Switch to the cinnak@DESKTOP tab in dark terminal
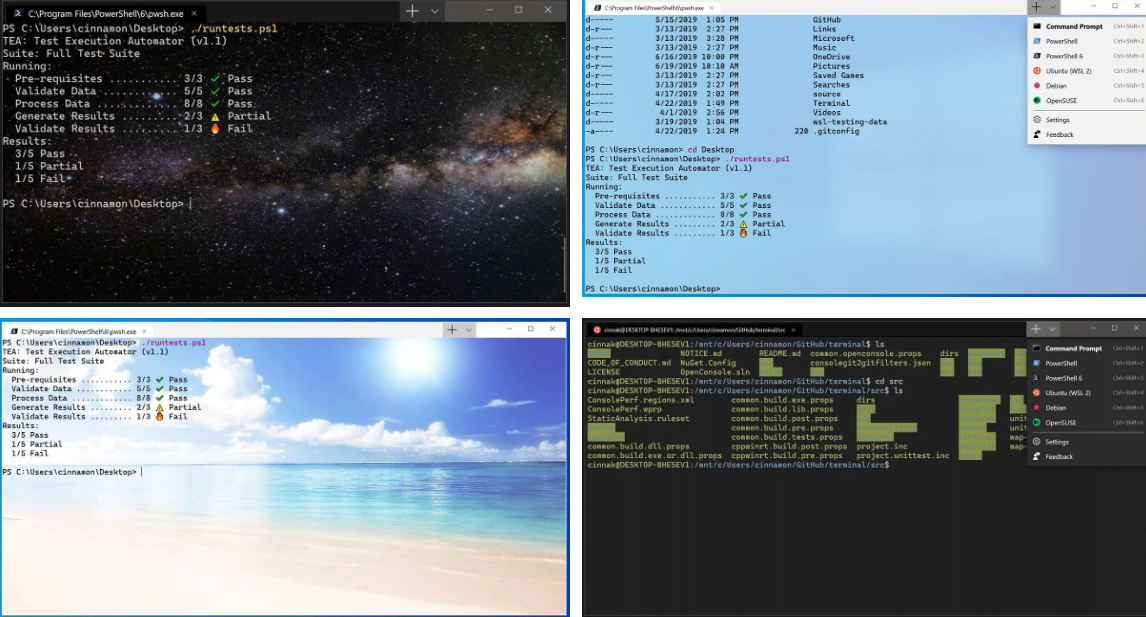Image resolution: width=1146 pixels, height=617 pixels. point(690,329)
